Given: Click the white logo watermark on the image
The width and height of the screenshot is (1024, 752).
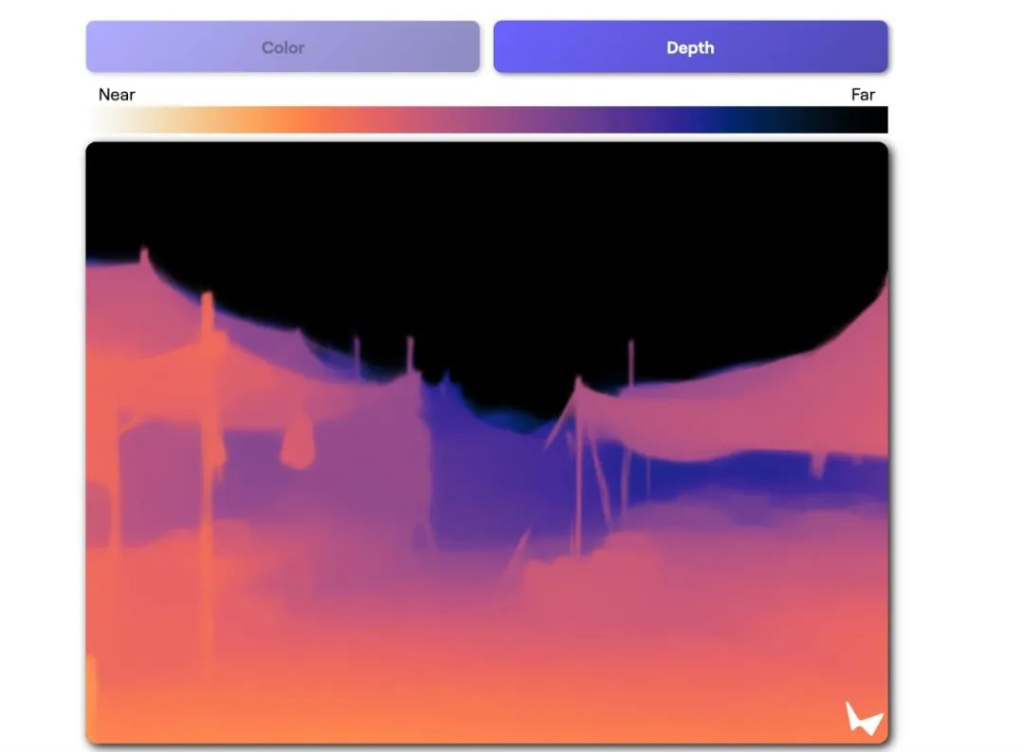Looking at the screenshot, I should (x=863, y=718).
